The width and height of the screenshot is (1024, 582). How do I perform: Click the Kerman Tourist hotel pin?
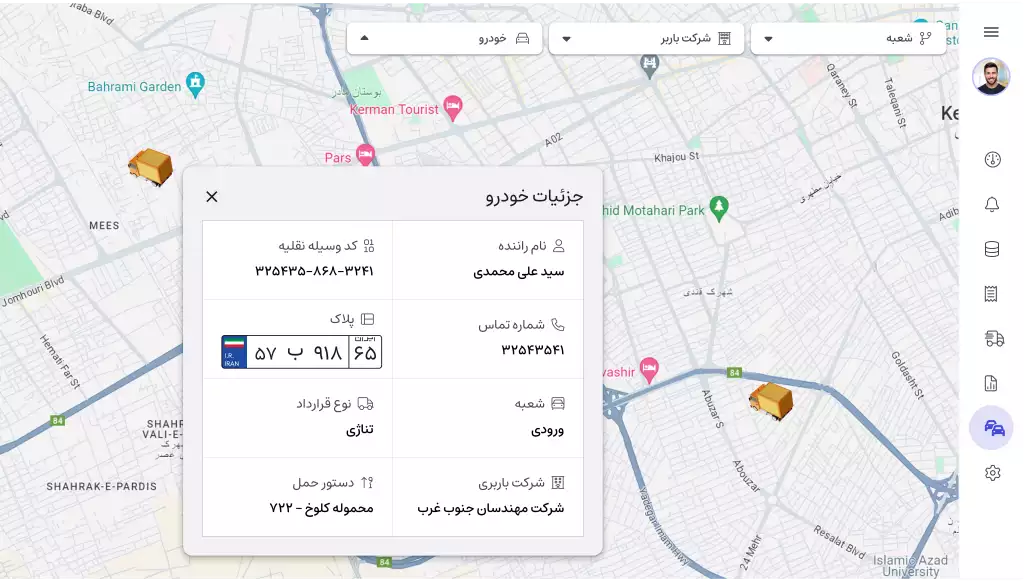point(453,108)
